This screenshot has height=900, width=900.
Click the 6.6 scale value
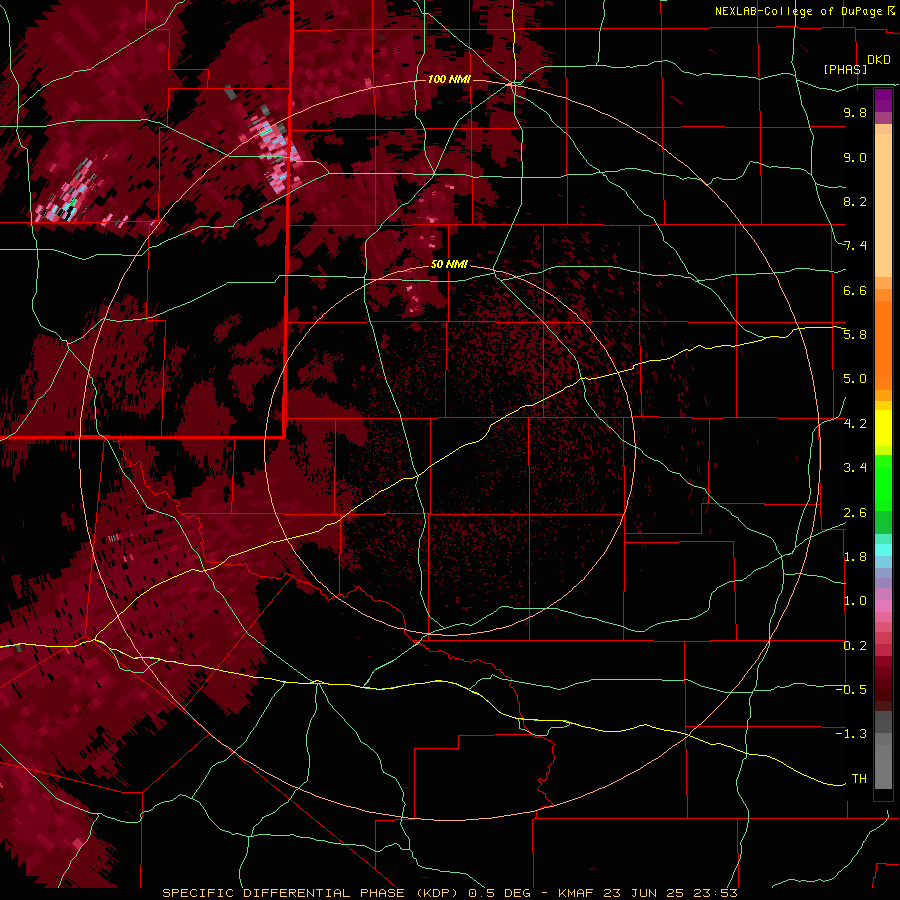[x=855, y=290]
